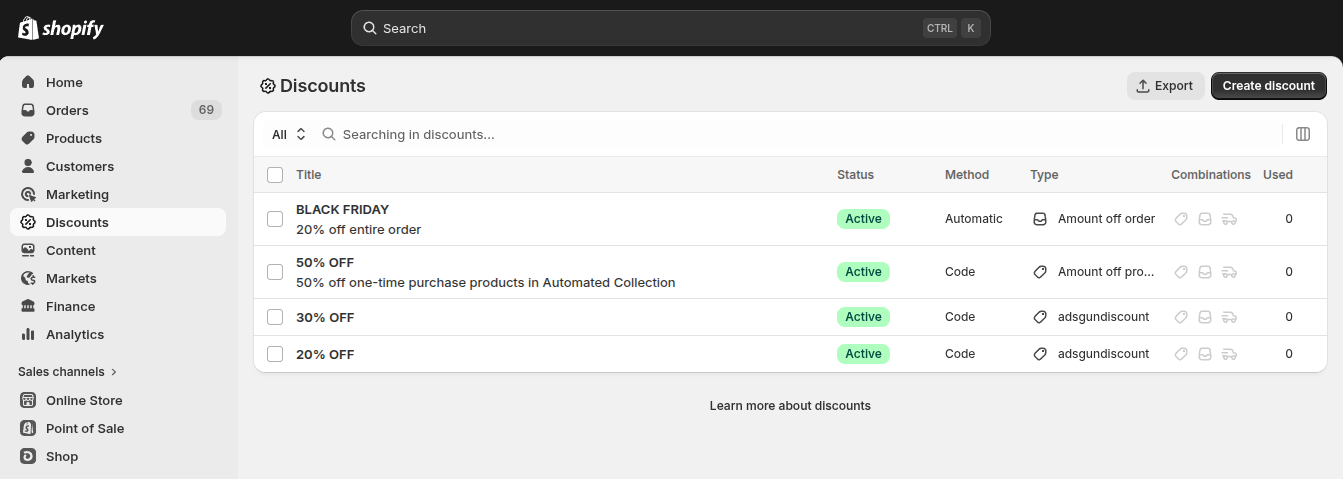The image size is (1343, 479).
Task: Click the Marketing target icon
Action: (28, 194)
